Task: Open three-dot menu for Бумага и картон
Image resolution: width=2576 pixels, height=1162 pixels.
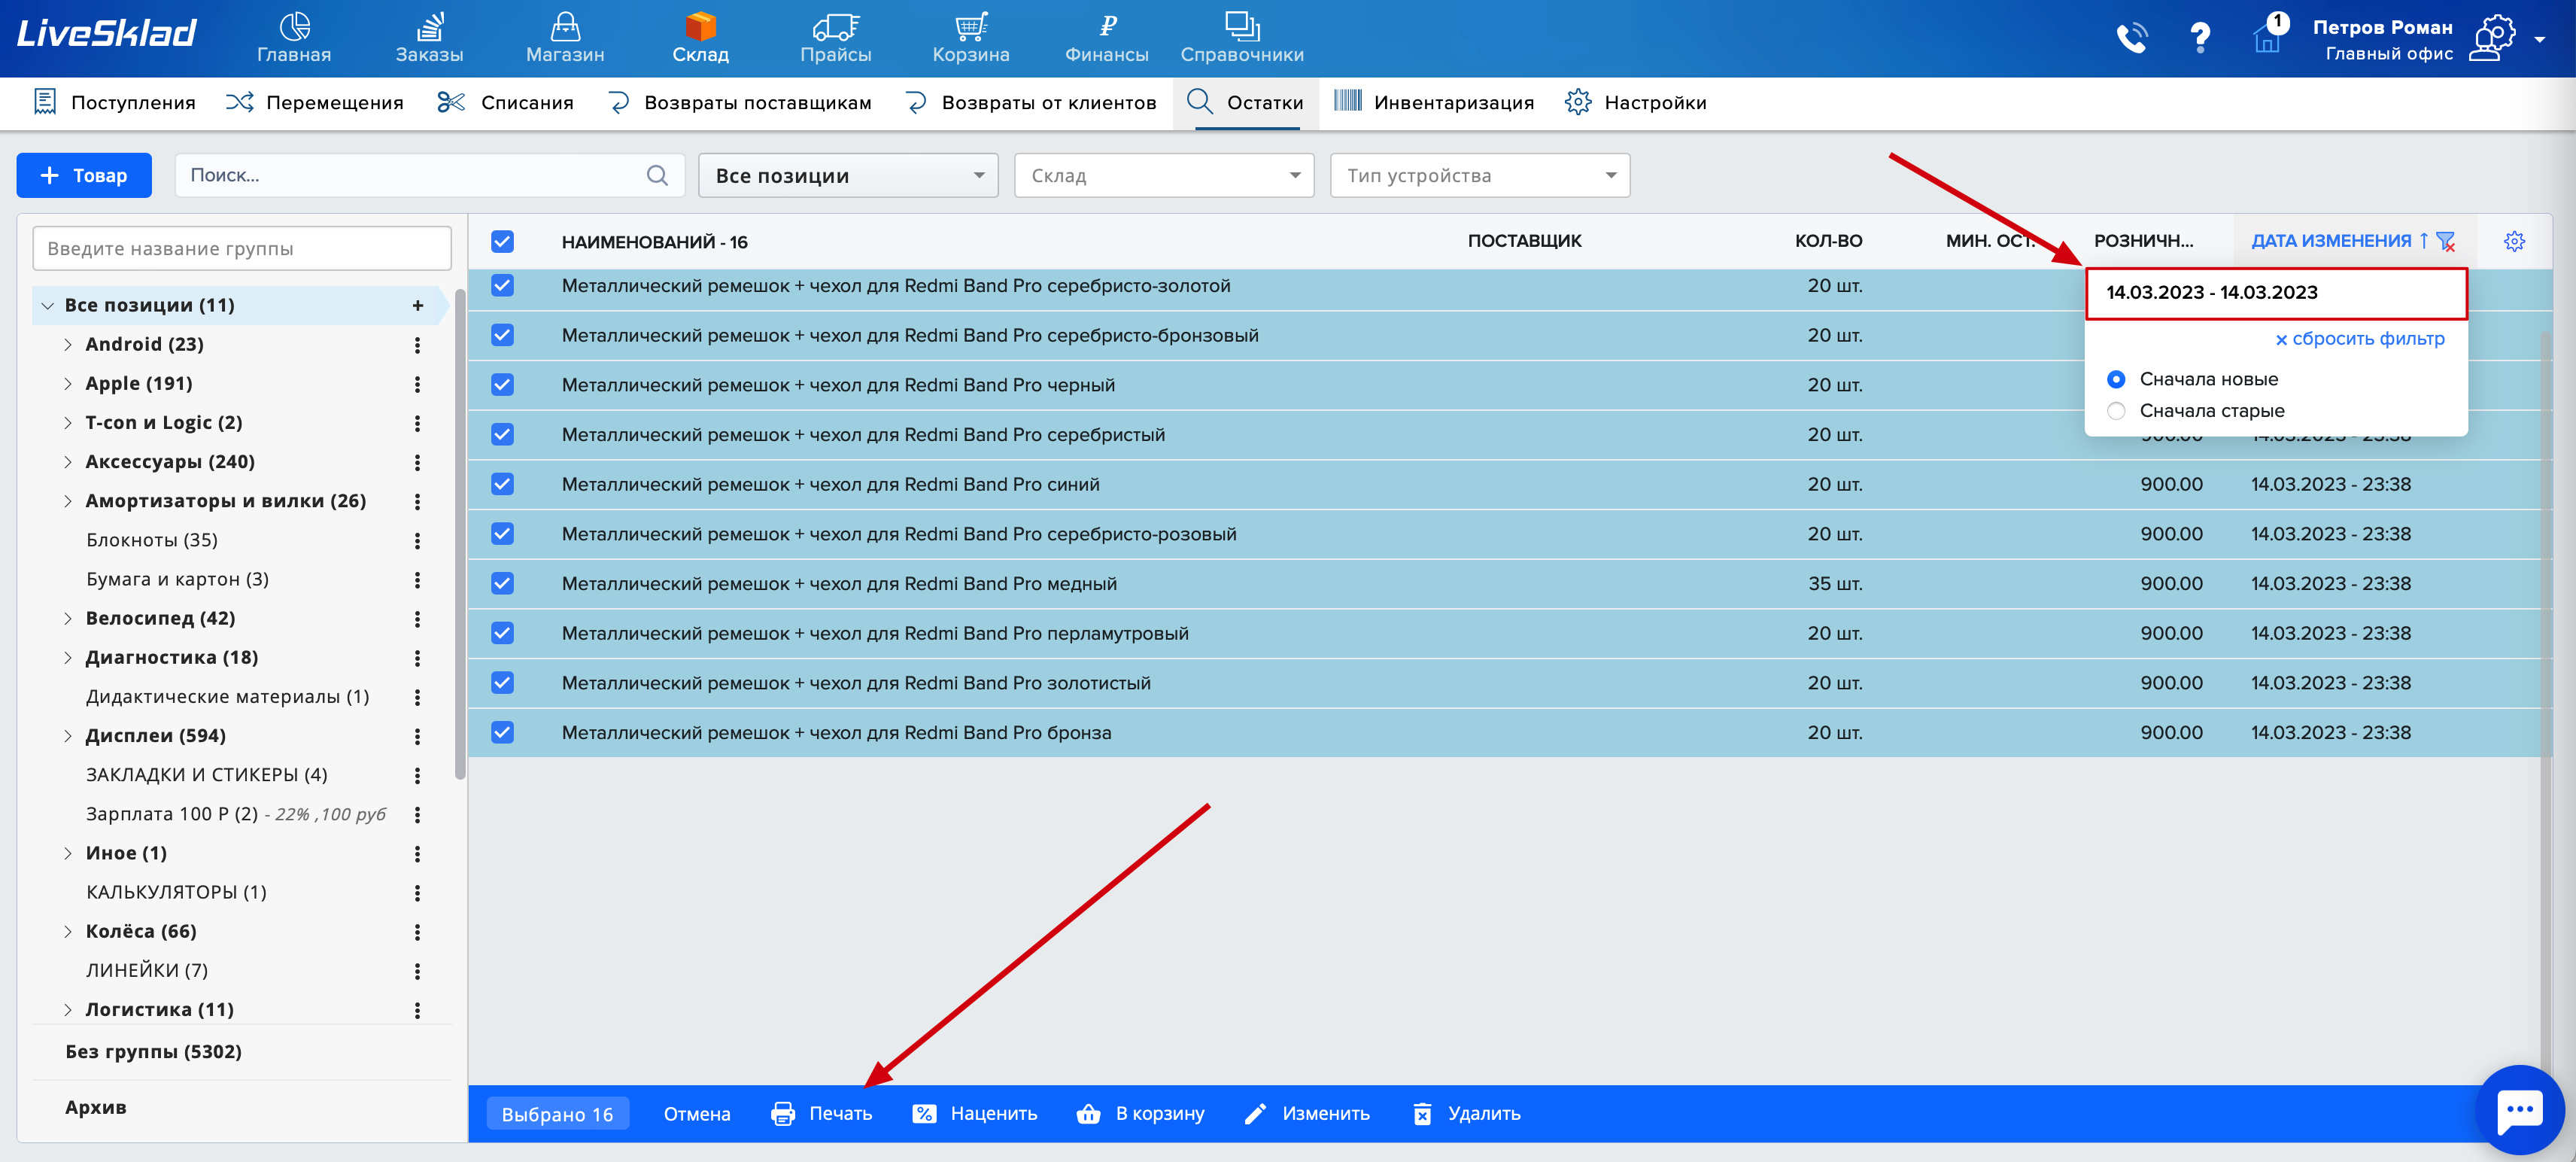Action: [x=417, y=580]
